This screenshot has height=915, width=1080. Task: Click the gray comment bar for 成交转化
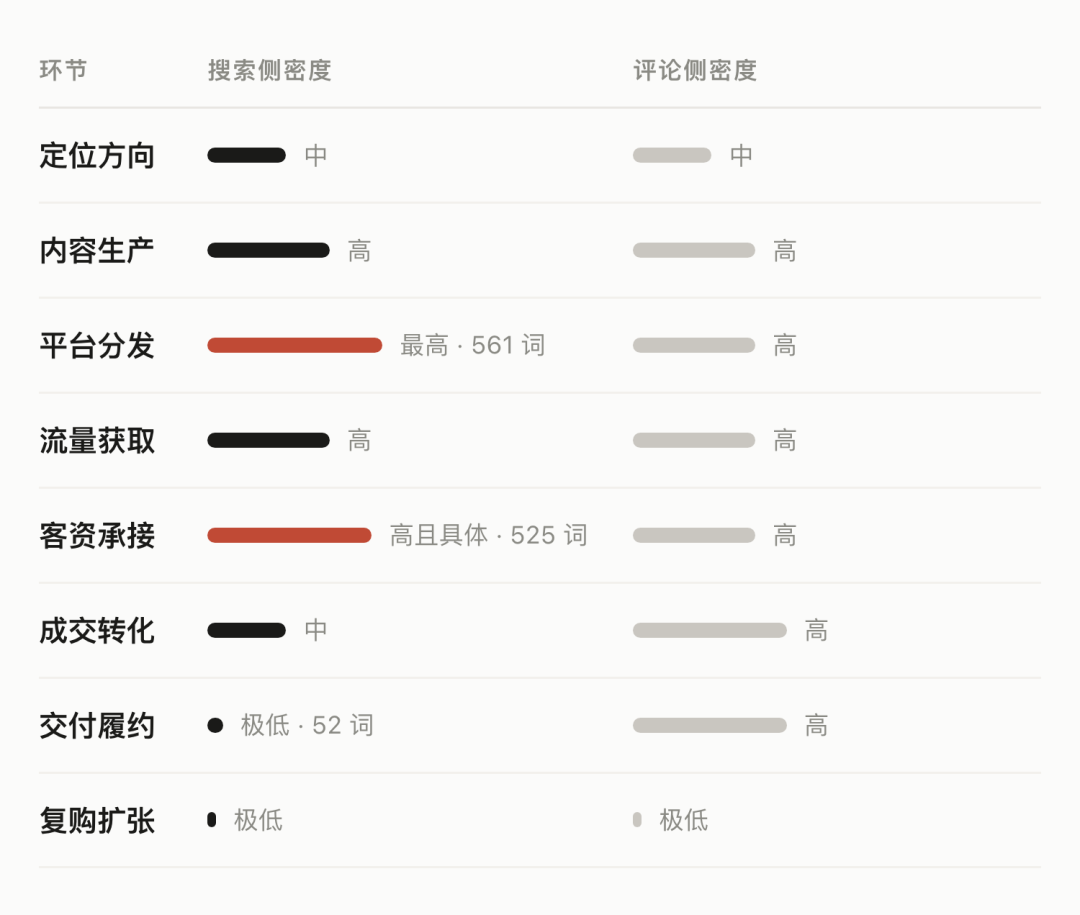click(x=710, y=630)
